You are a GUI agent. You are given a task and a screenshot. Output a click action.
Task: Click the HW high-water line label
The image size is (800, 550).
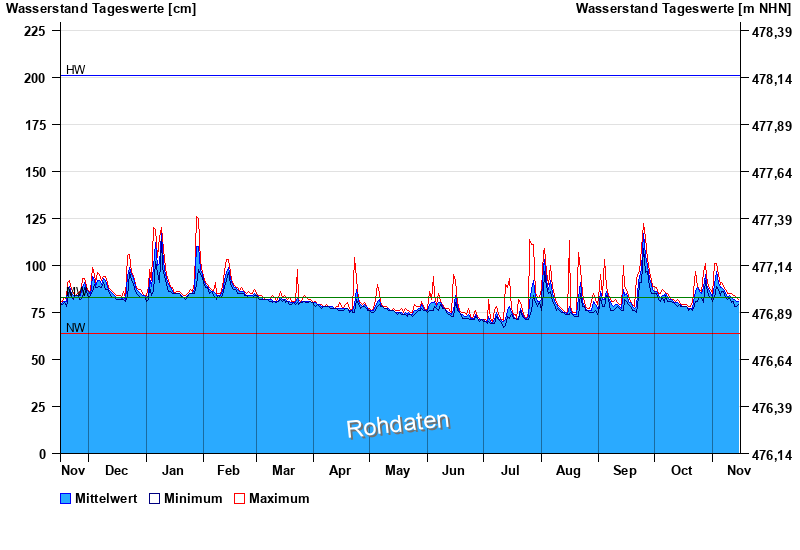[x=75, y=70]
